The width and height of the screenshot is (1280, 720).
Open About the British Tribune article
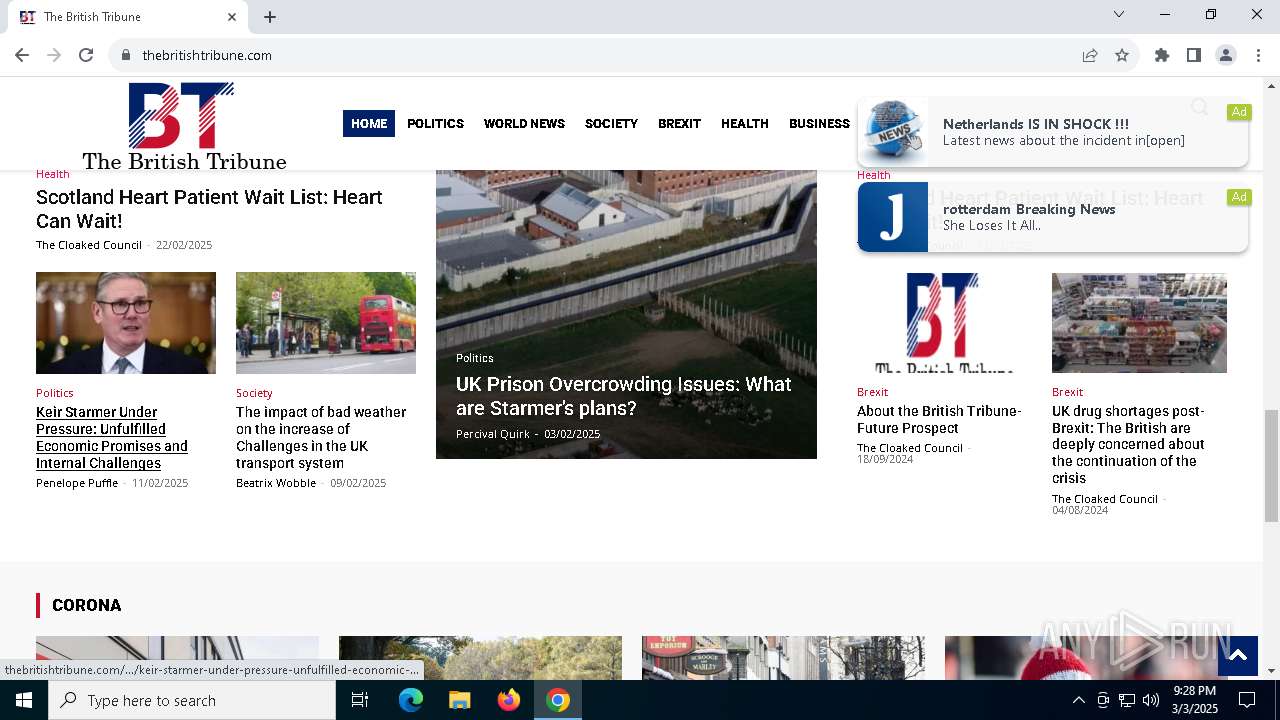tap(939, 419)
